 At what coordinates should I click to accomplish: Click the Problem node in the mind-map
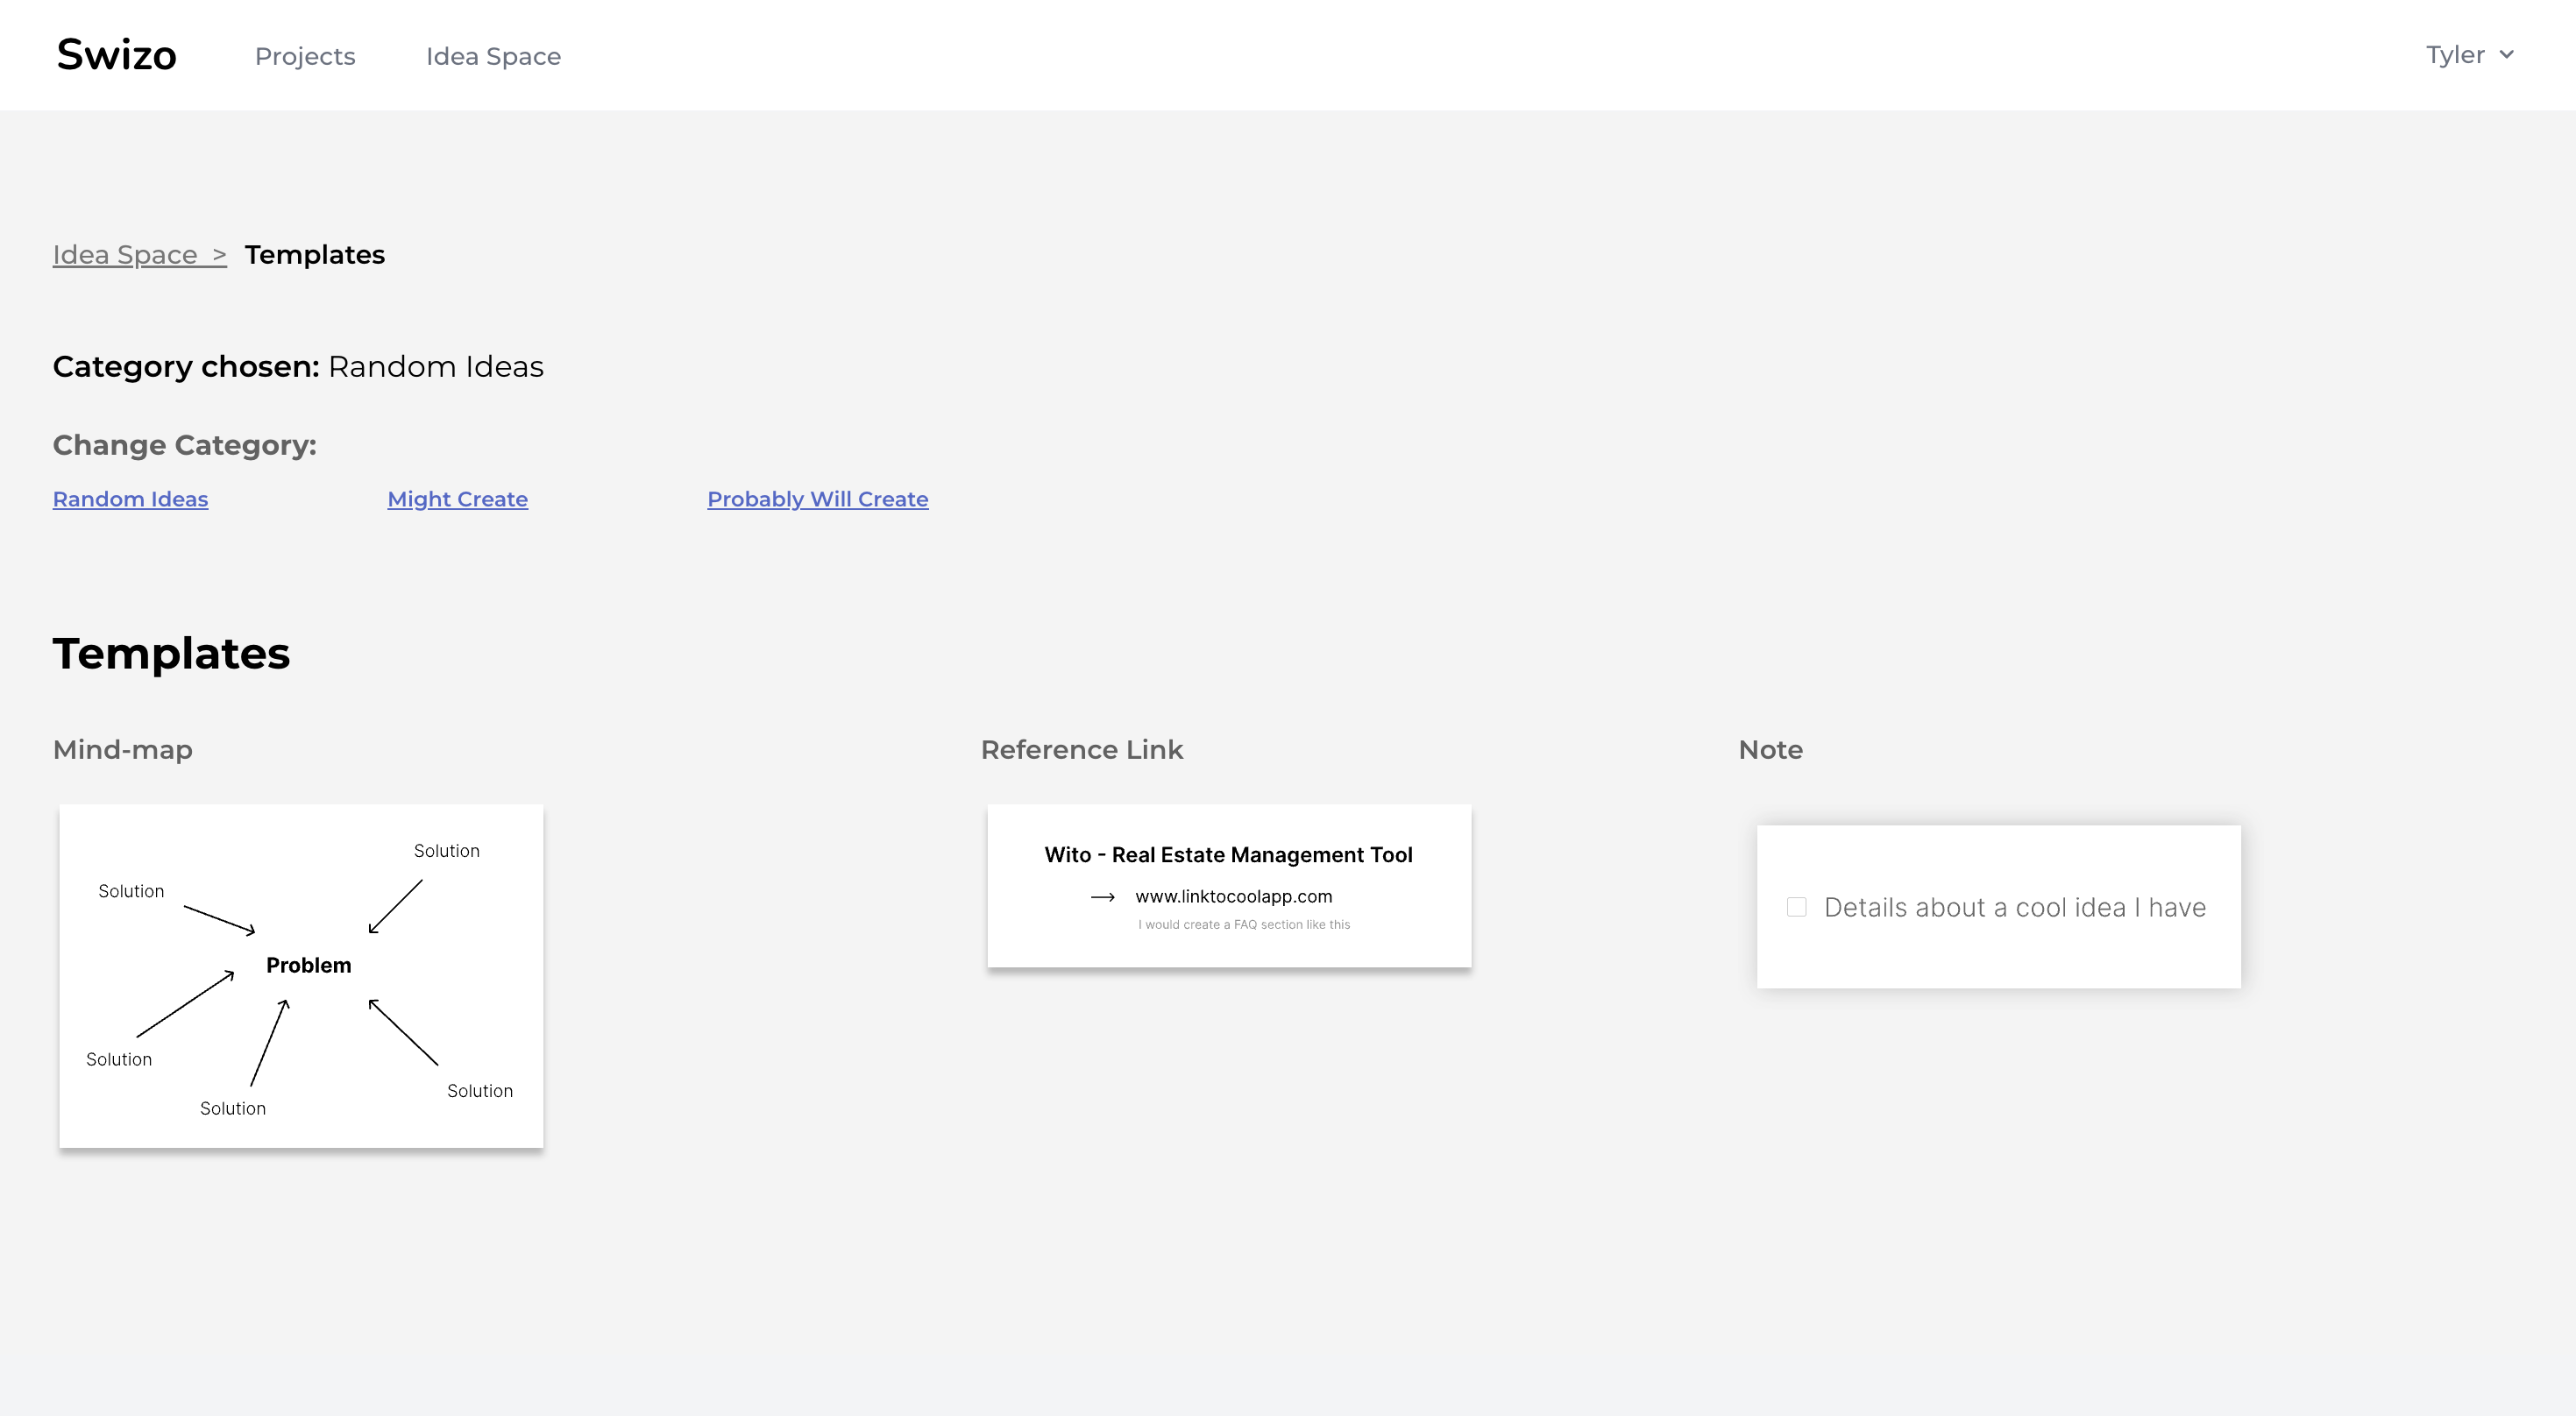[308, 965]
